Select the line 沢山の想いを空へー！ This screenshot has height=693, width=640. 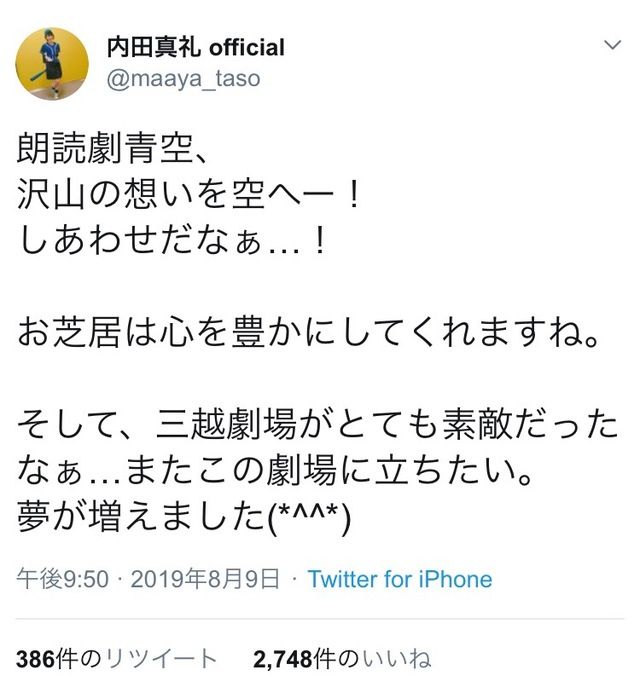coord(189,194)
